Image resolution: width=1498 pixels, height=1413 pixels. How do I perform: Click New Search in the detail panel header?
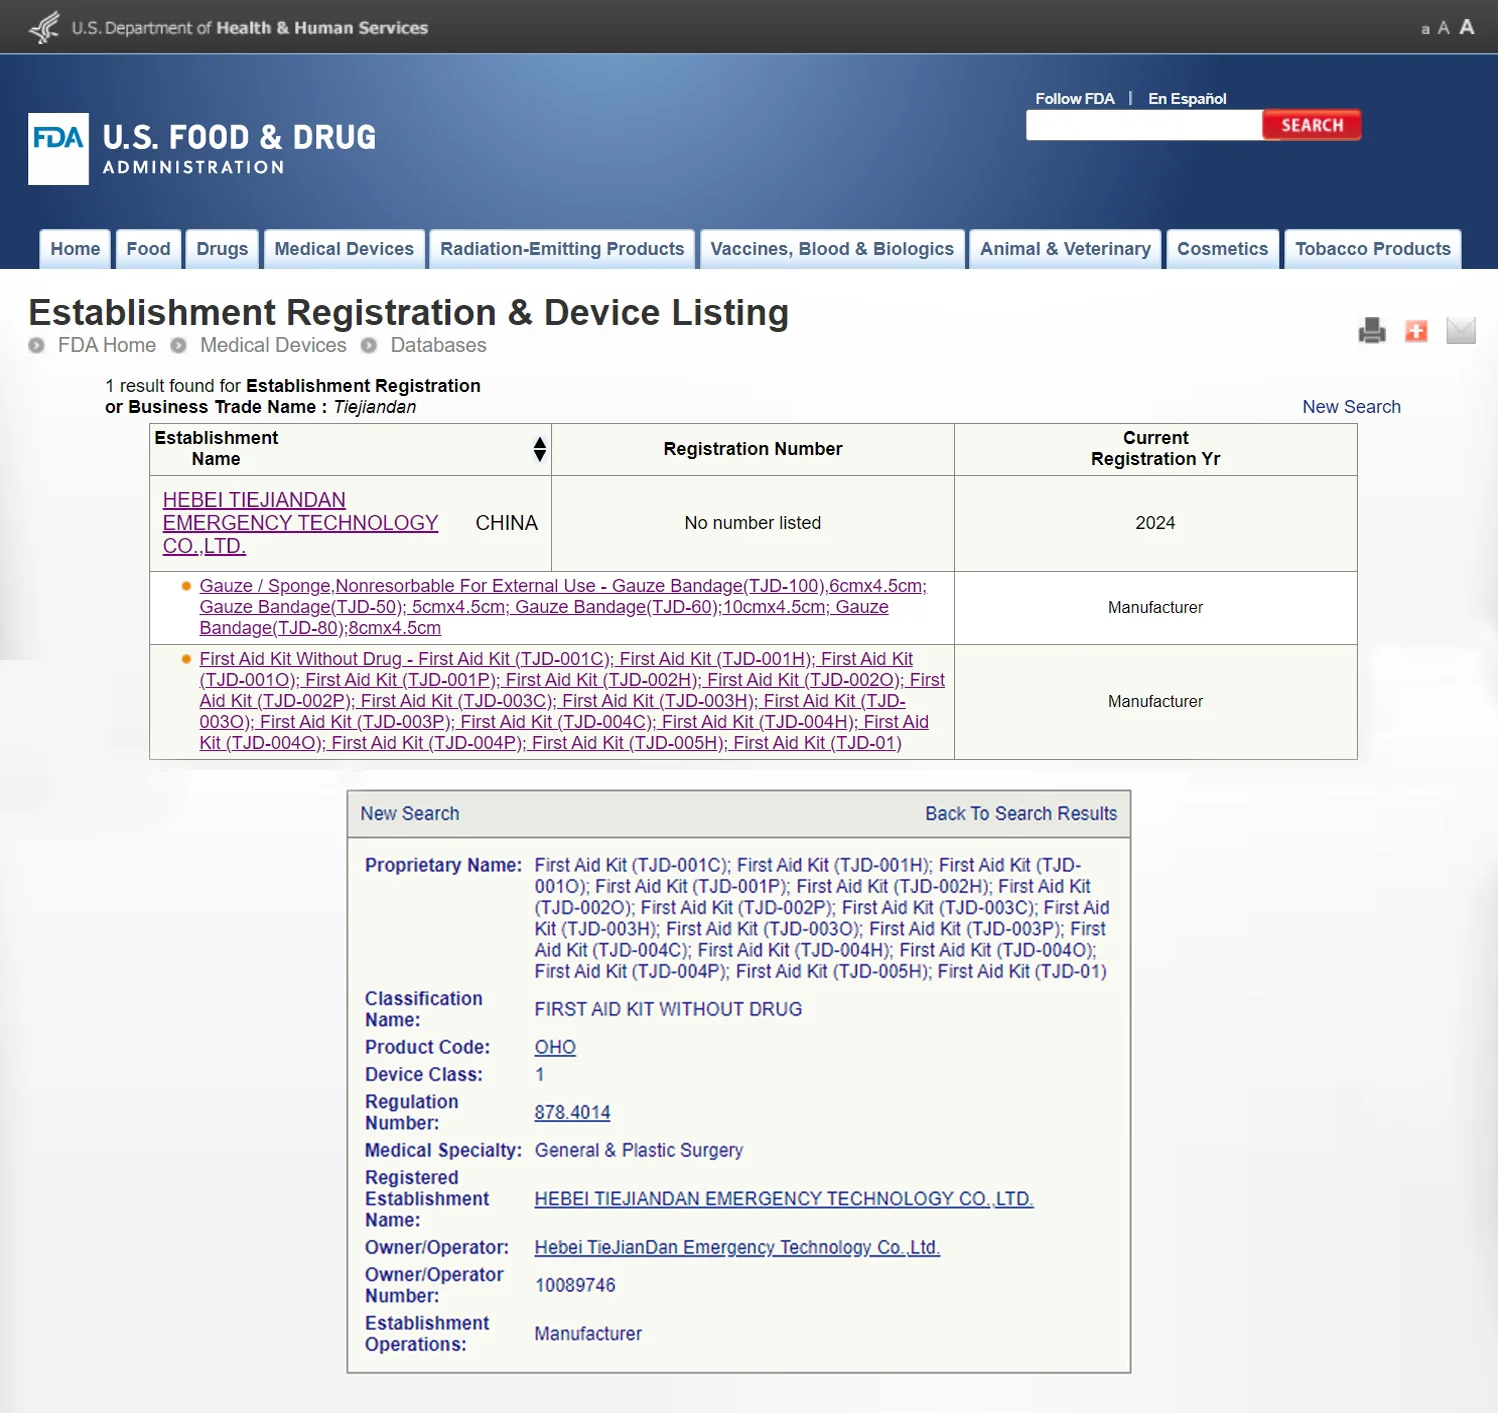coord(410,814)
